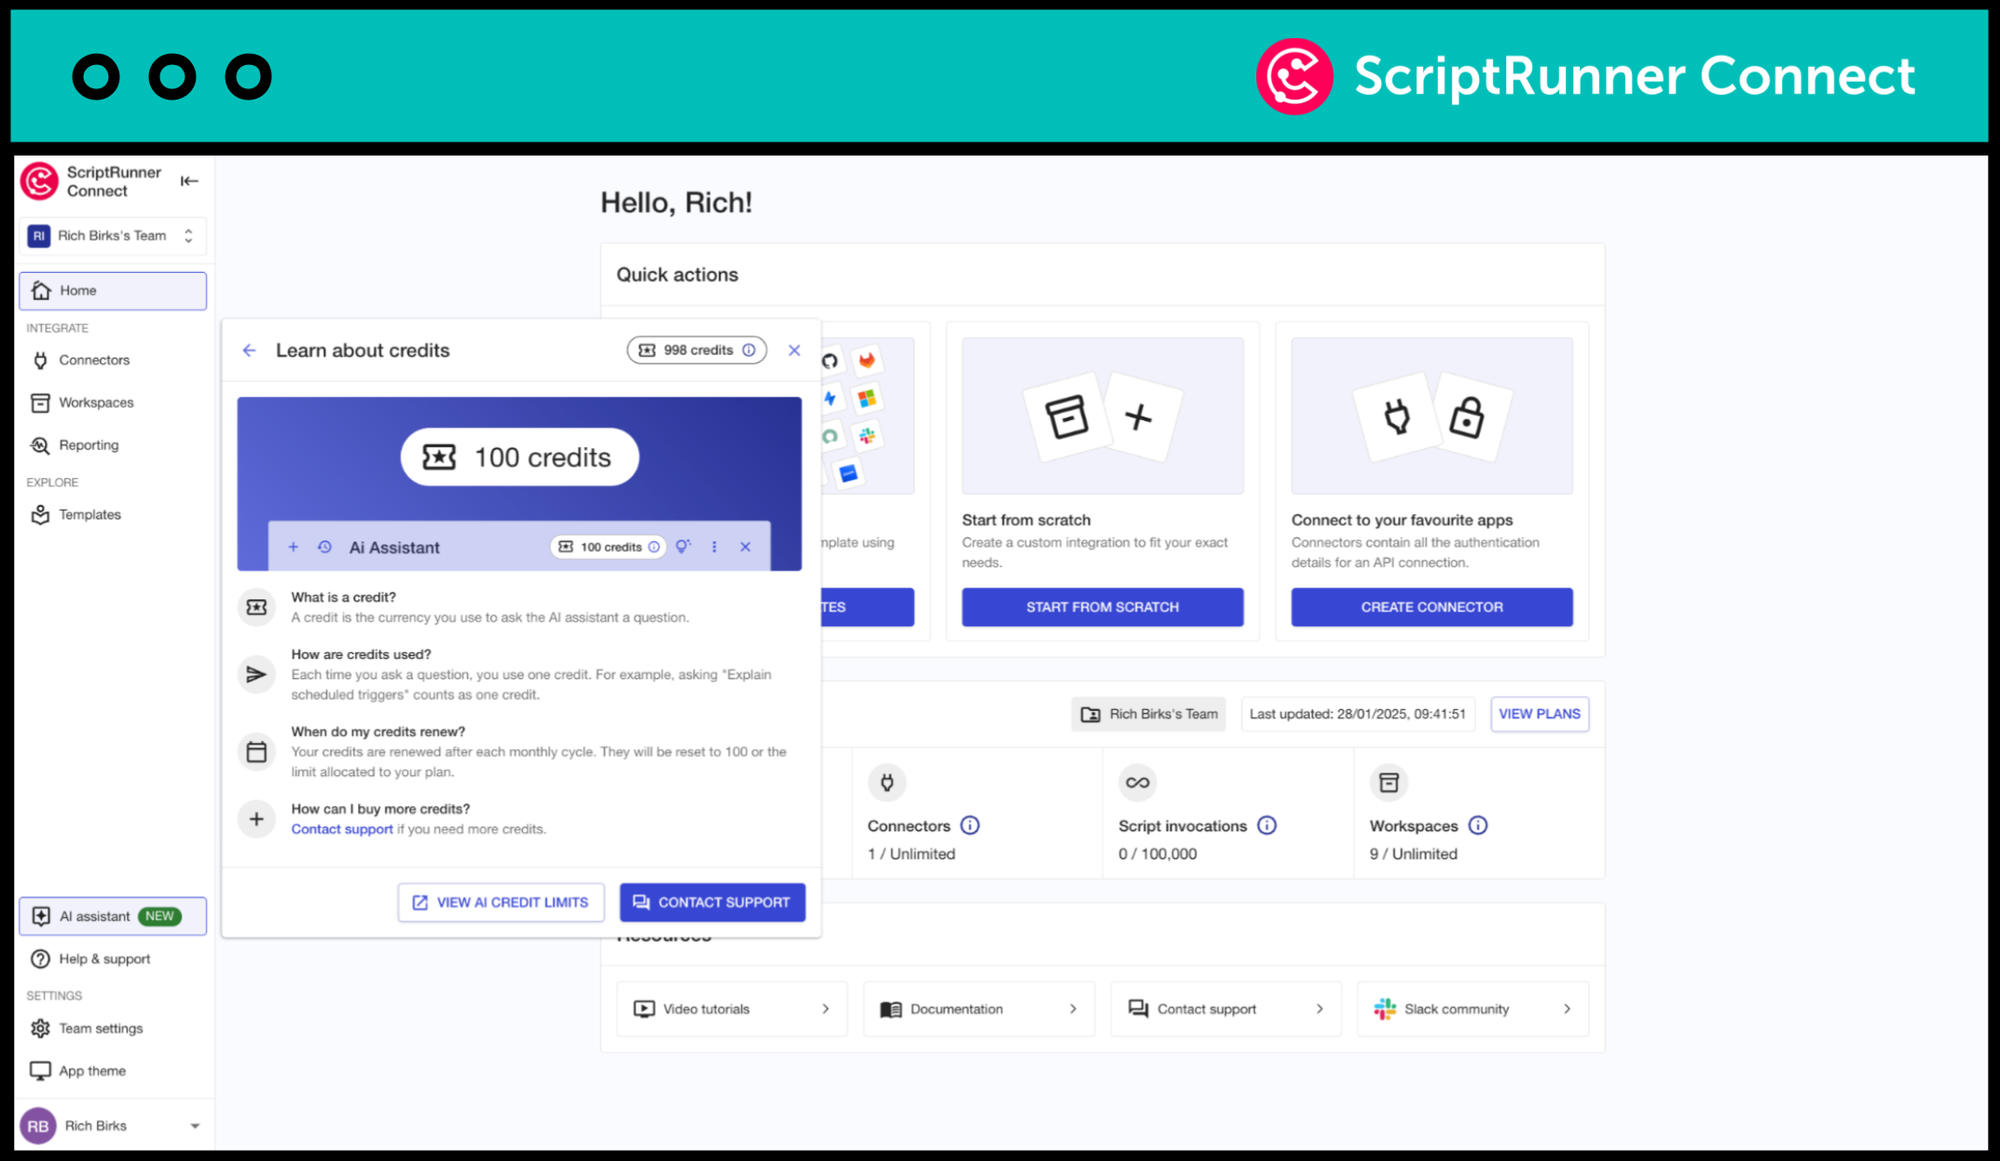Click the Slack logo on Slack community card
The width and height of the screenshot is (2000, 1161).
point(1385,1009)
